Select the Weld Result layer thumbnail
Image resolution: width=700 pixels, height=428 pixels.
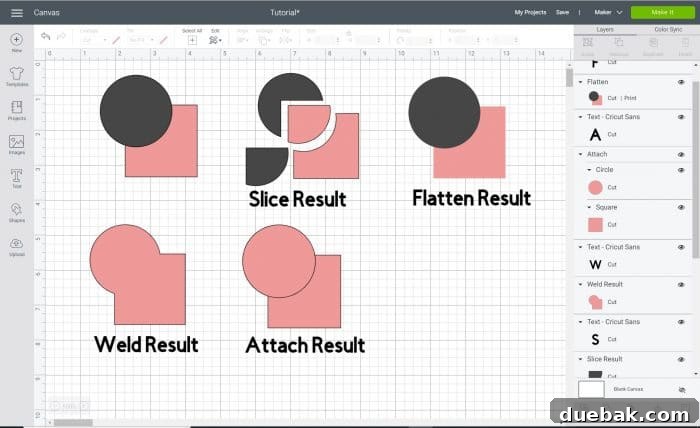[595, 302]
